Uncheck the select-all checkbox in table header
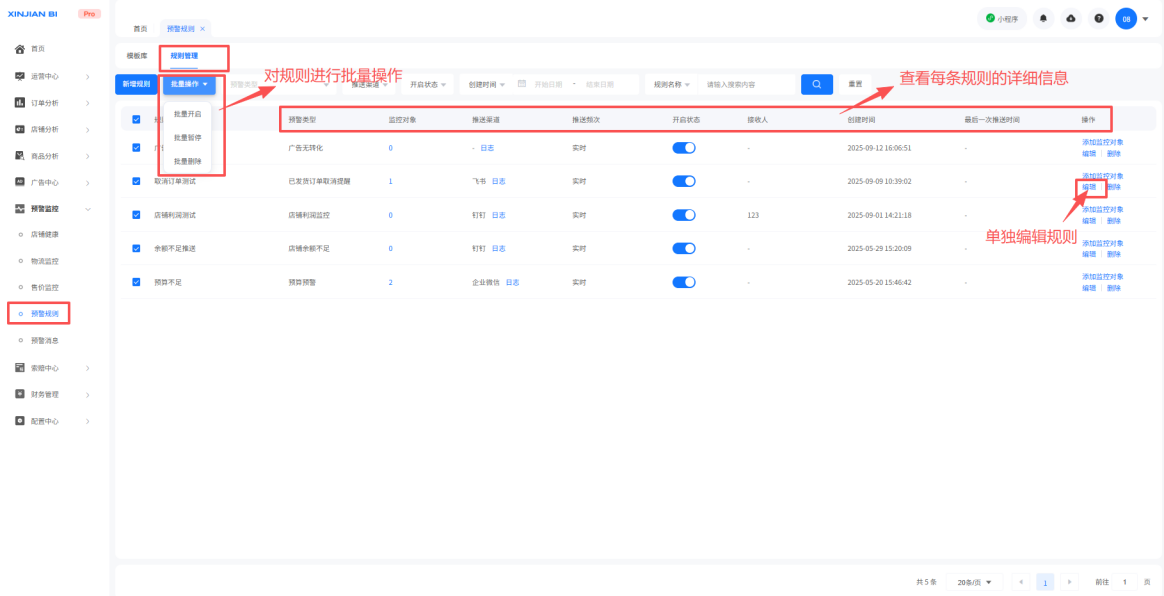The height and width of the screenshot is (596, 1164). point(137,119)
